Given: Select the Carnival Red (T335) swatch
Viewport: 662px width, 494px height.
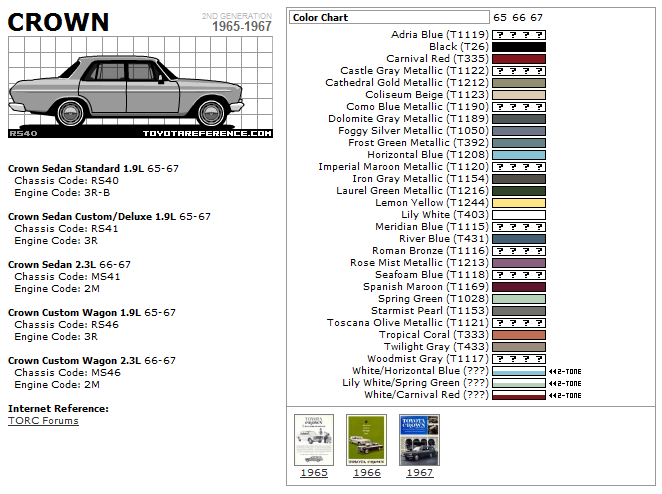Looking at the screenshot, I should click(519, 59).
